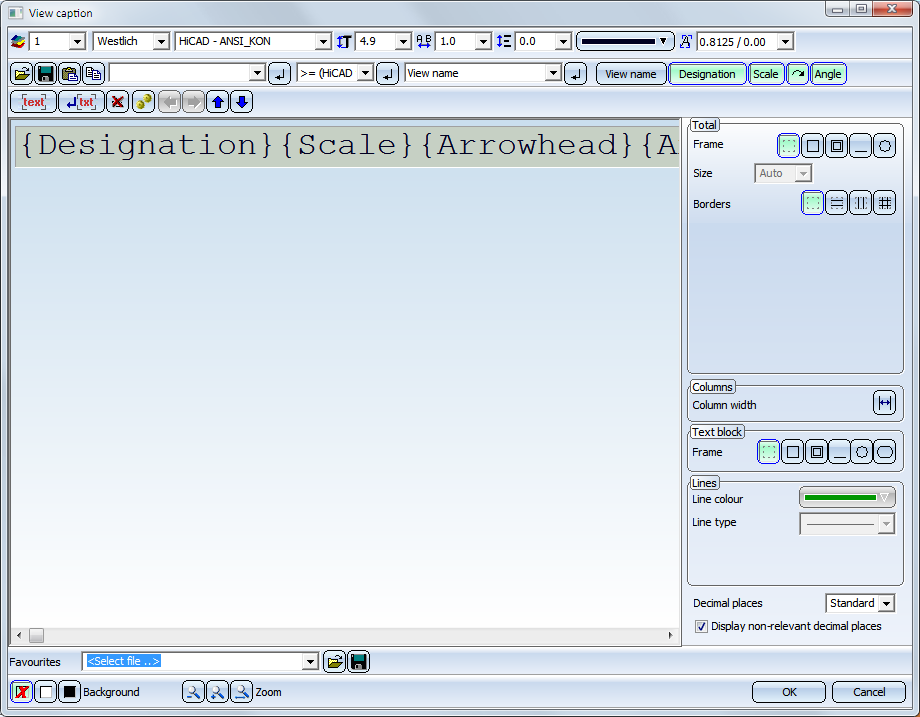Click the Angle button
Image resolution: width=920 pixels, height=717 pixels.
tap(828, 74)
